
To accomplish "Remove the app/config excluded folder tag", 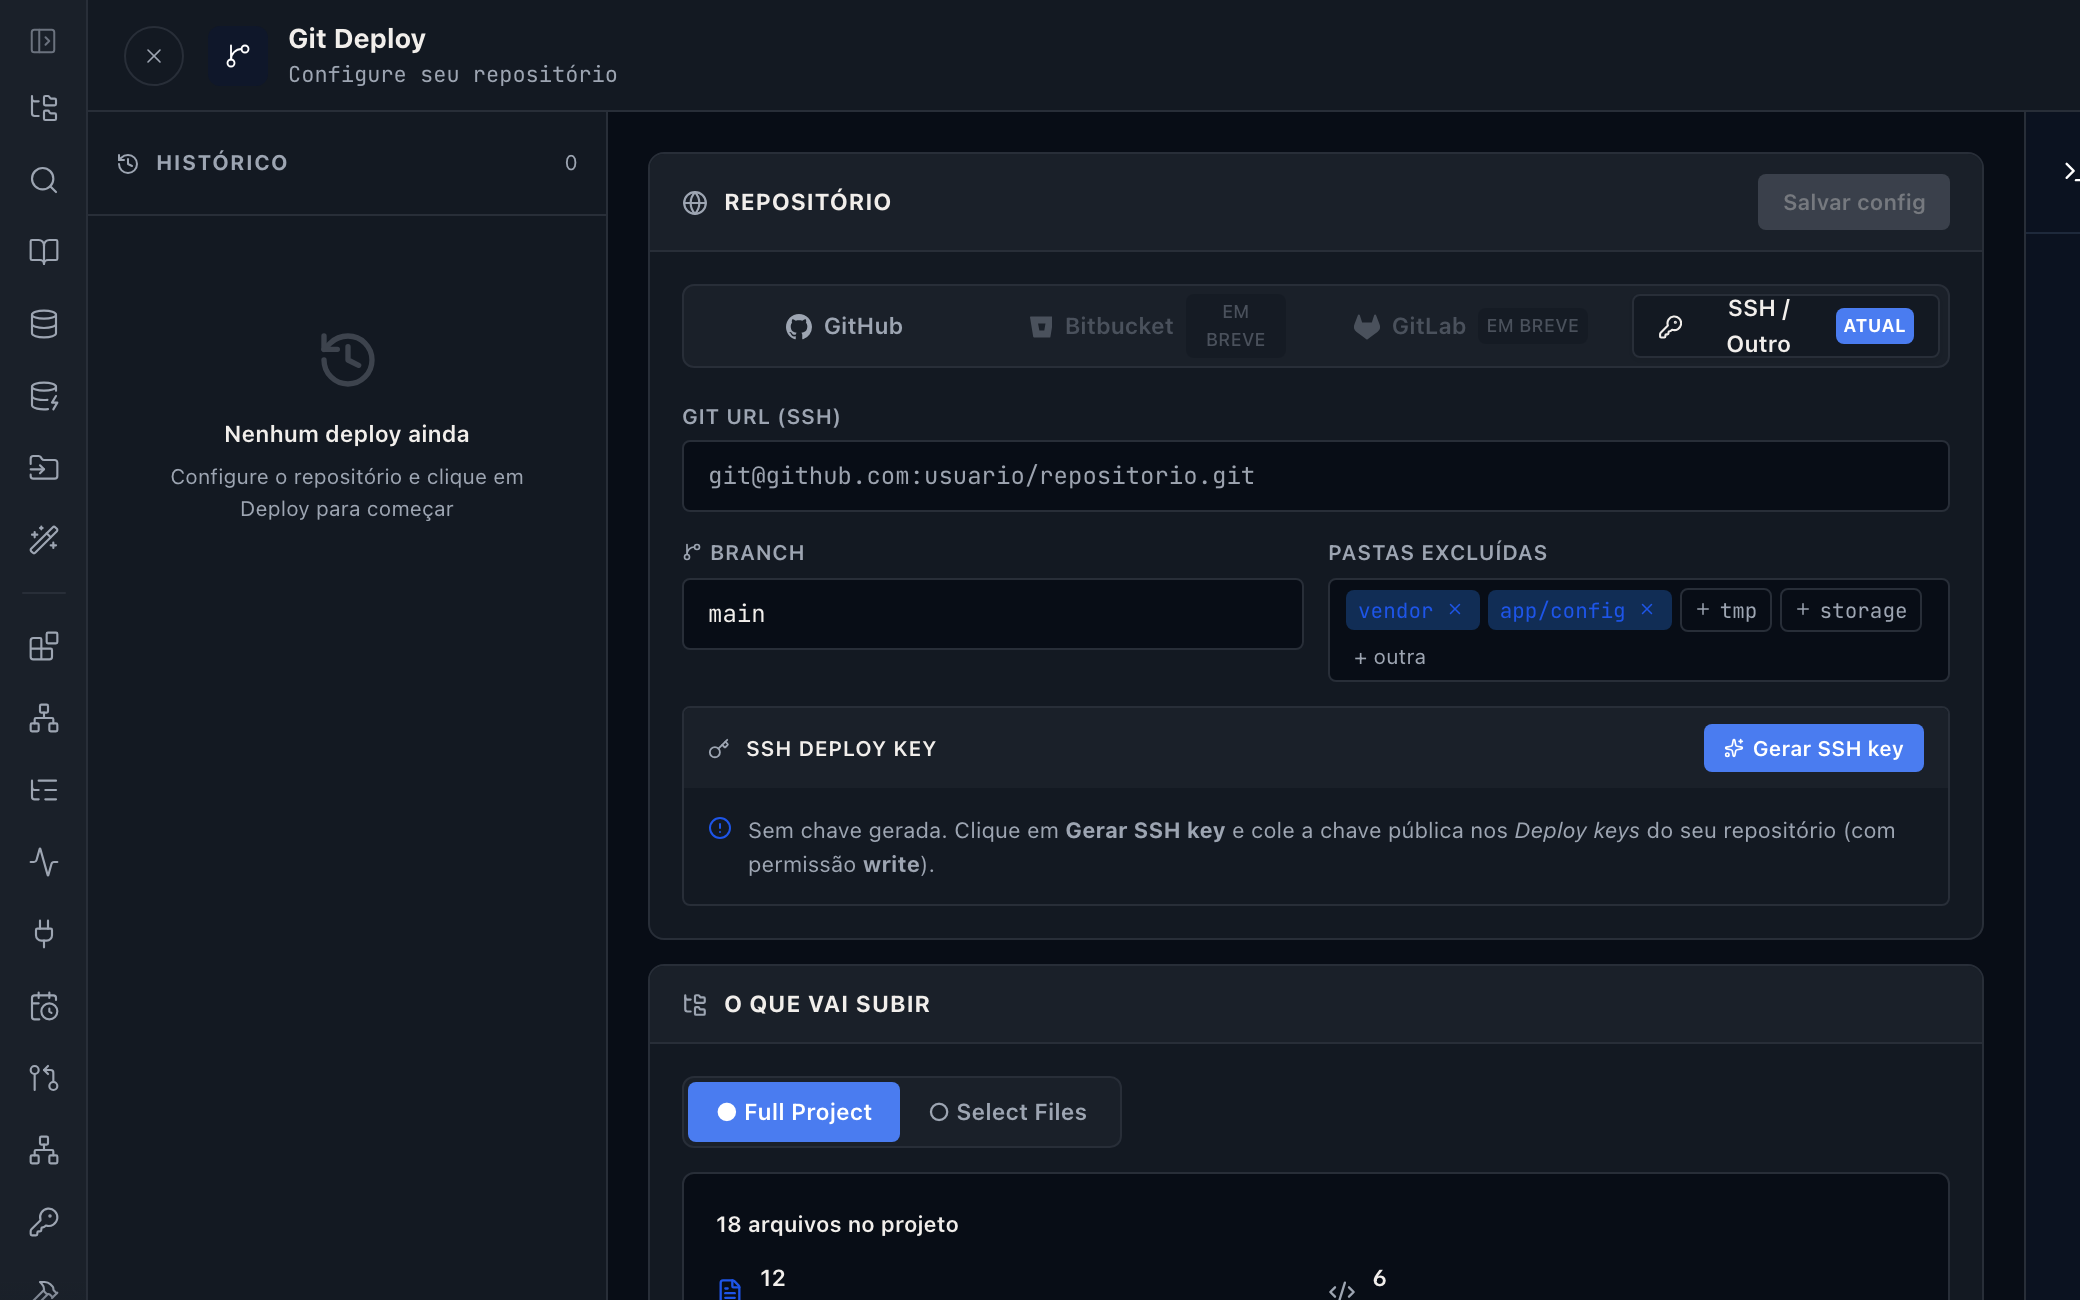I will pyautogui.click(x=1647, y=609).
